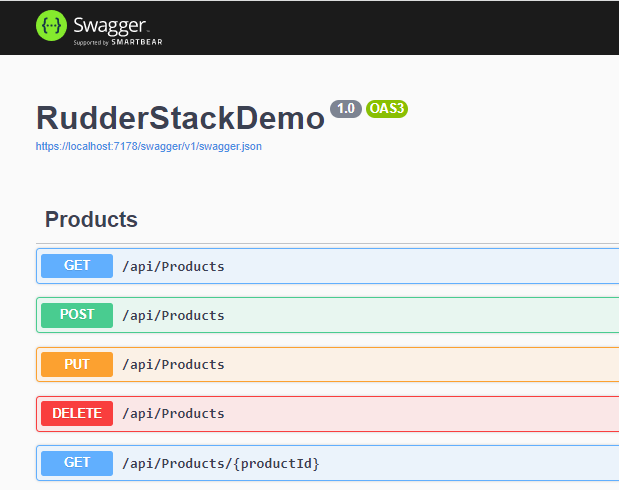
Task: Click the 1.0 version badge
Action: pos(345,109)
